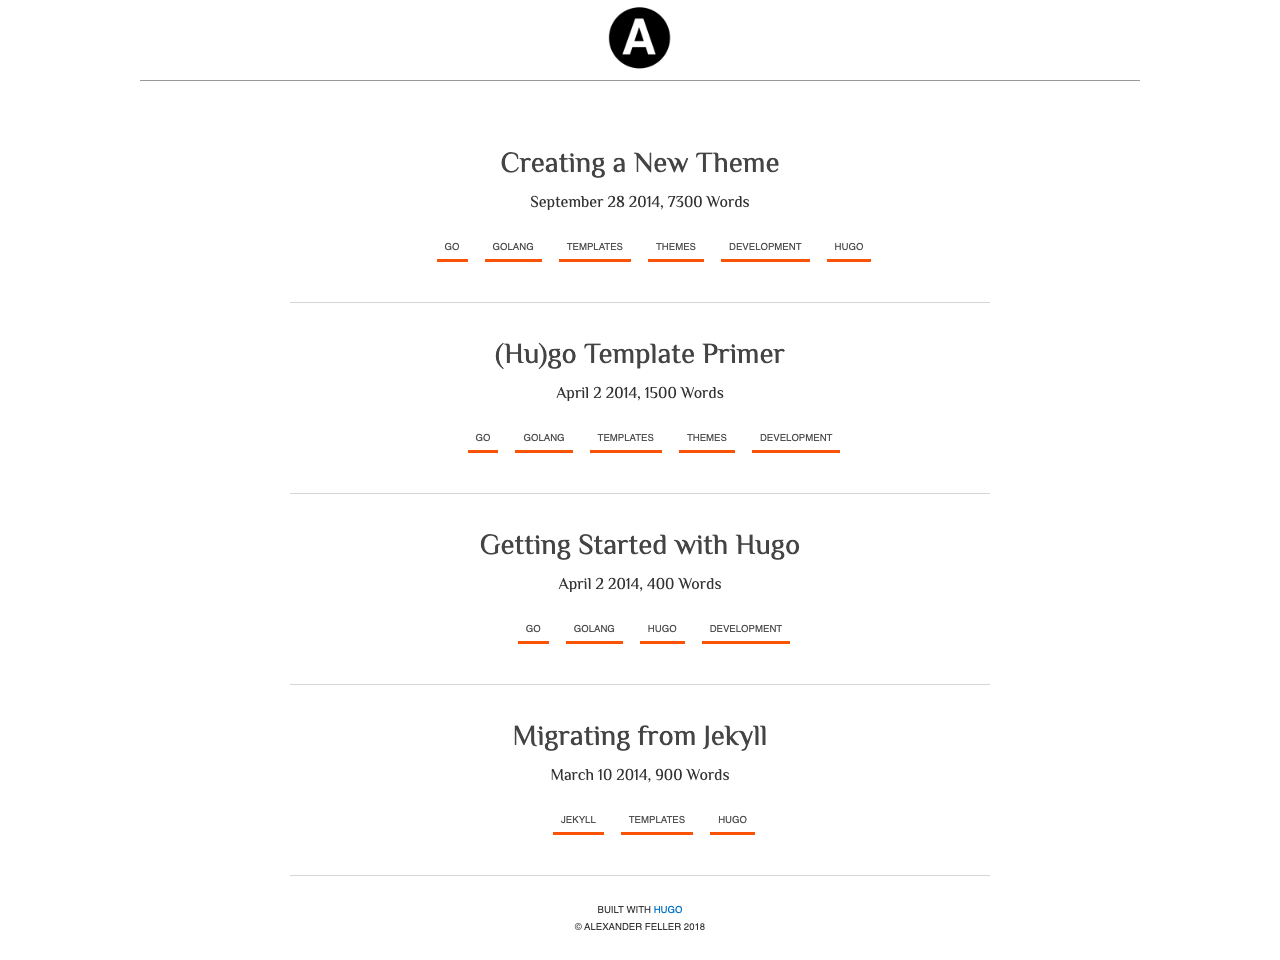Select DEVELOPMENT tag under (Hu)go Template Primer
This screenshot has height=960, width=1280.
click(x=795, y=438)
